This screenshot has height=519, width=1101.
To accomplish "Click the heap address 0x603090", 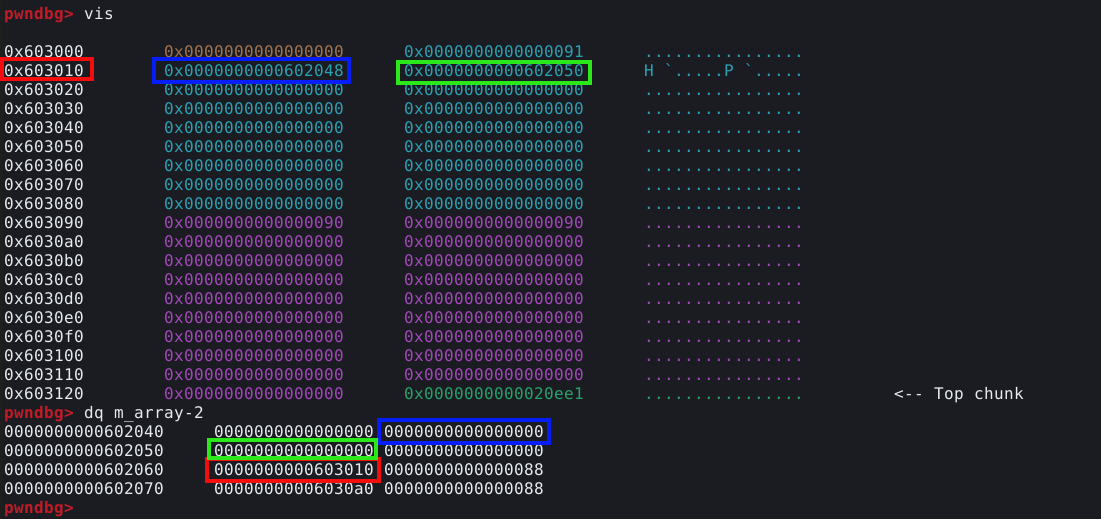I will pyautogui.click(x=44, y=222).
